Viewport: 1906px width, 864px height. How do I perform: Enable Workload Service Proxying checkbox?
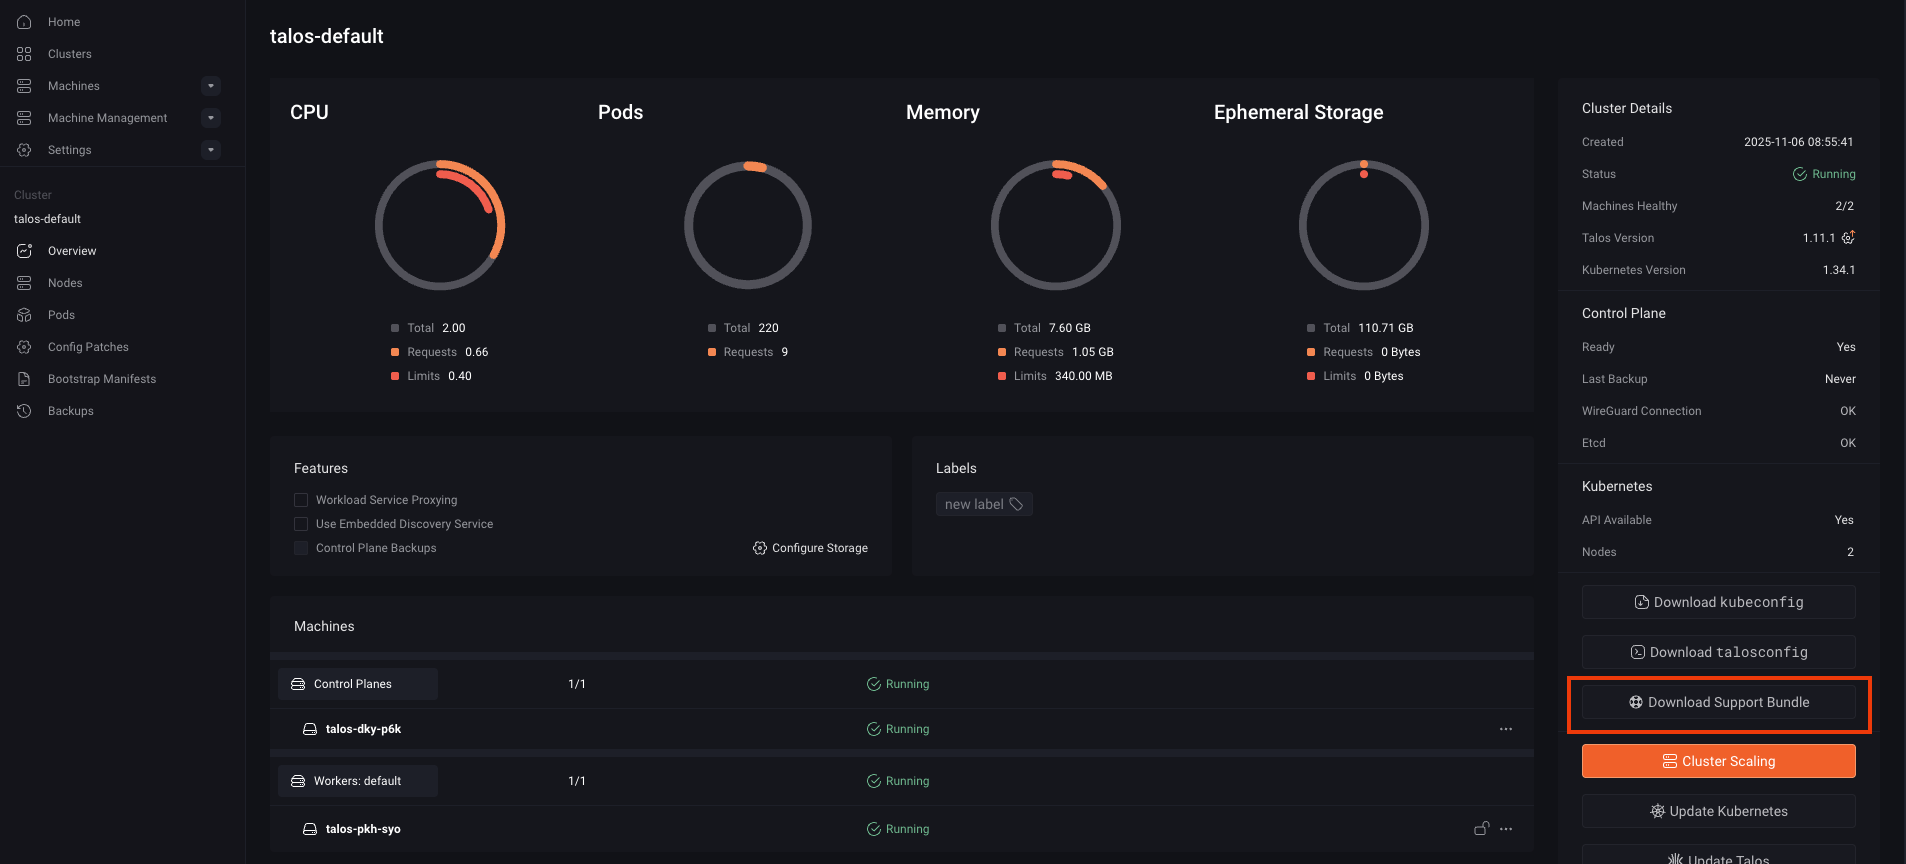[301, 500]
